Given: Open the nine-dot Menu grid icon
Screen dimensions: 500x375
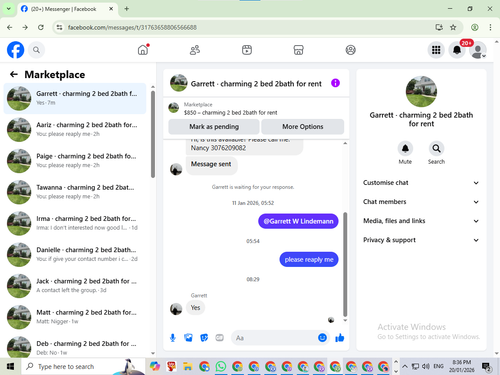Looking at the screenshot, I should point(436,50).
